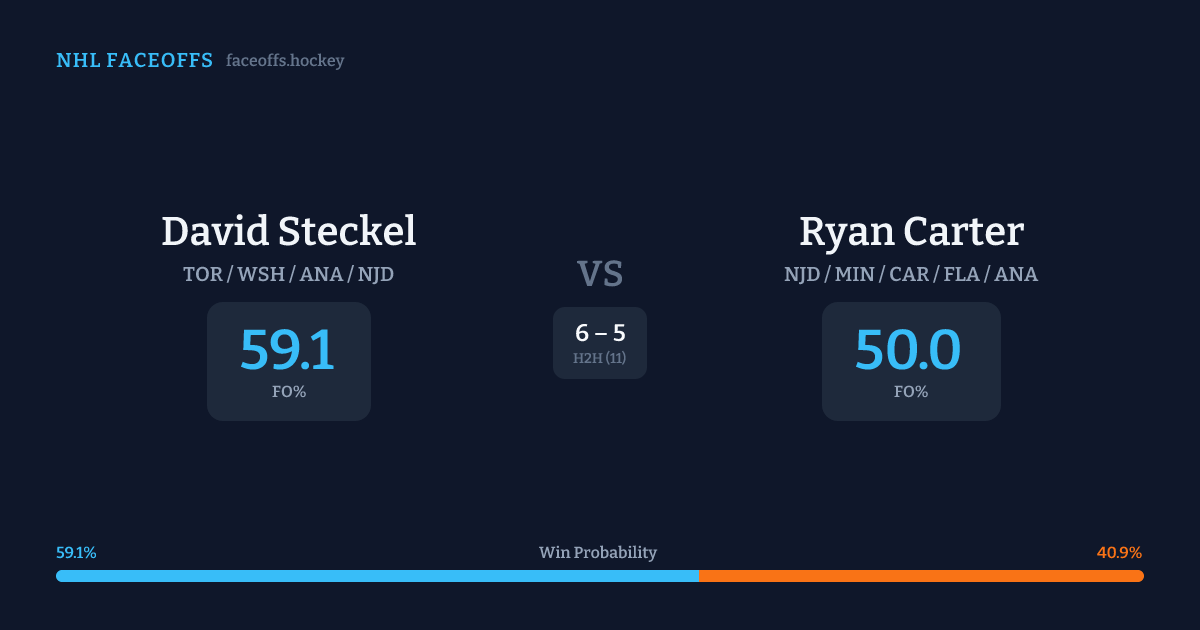
Task: Click the blue 59.1% probability label
Action: click(x=76, y=552)
